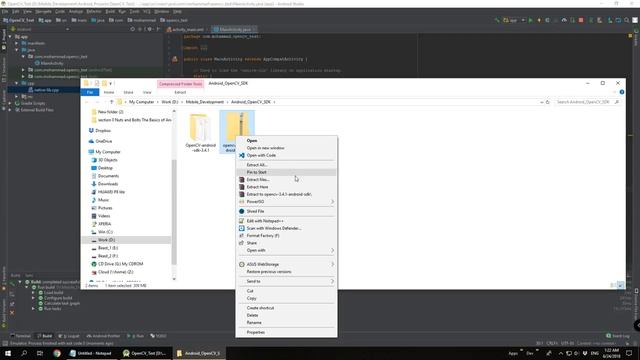This screenshot has width=640, height=360.
Task: Click Mobile_Development in the address breadcrumb
Action: (x=205, y=102)
